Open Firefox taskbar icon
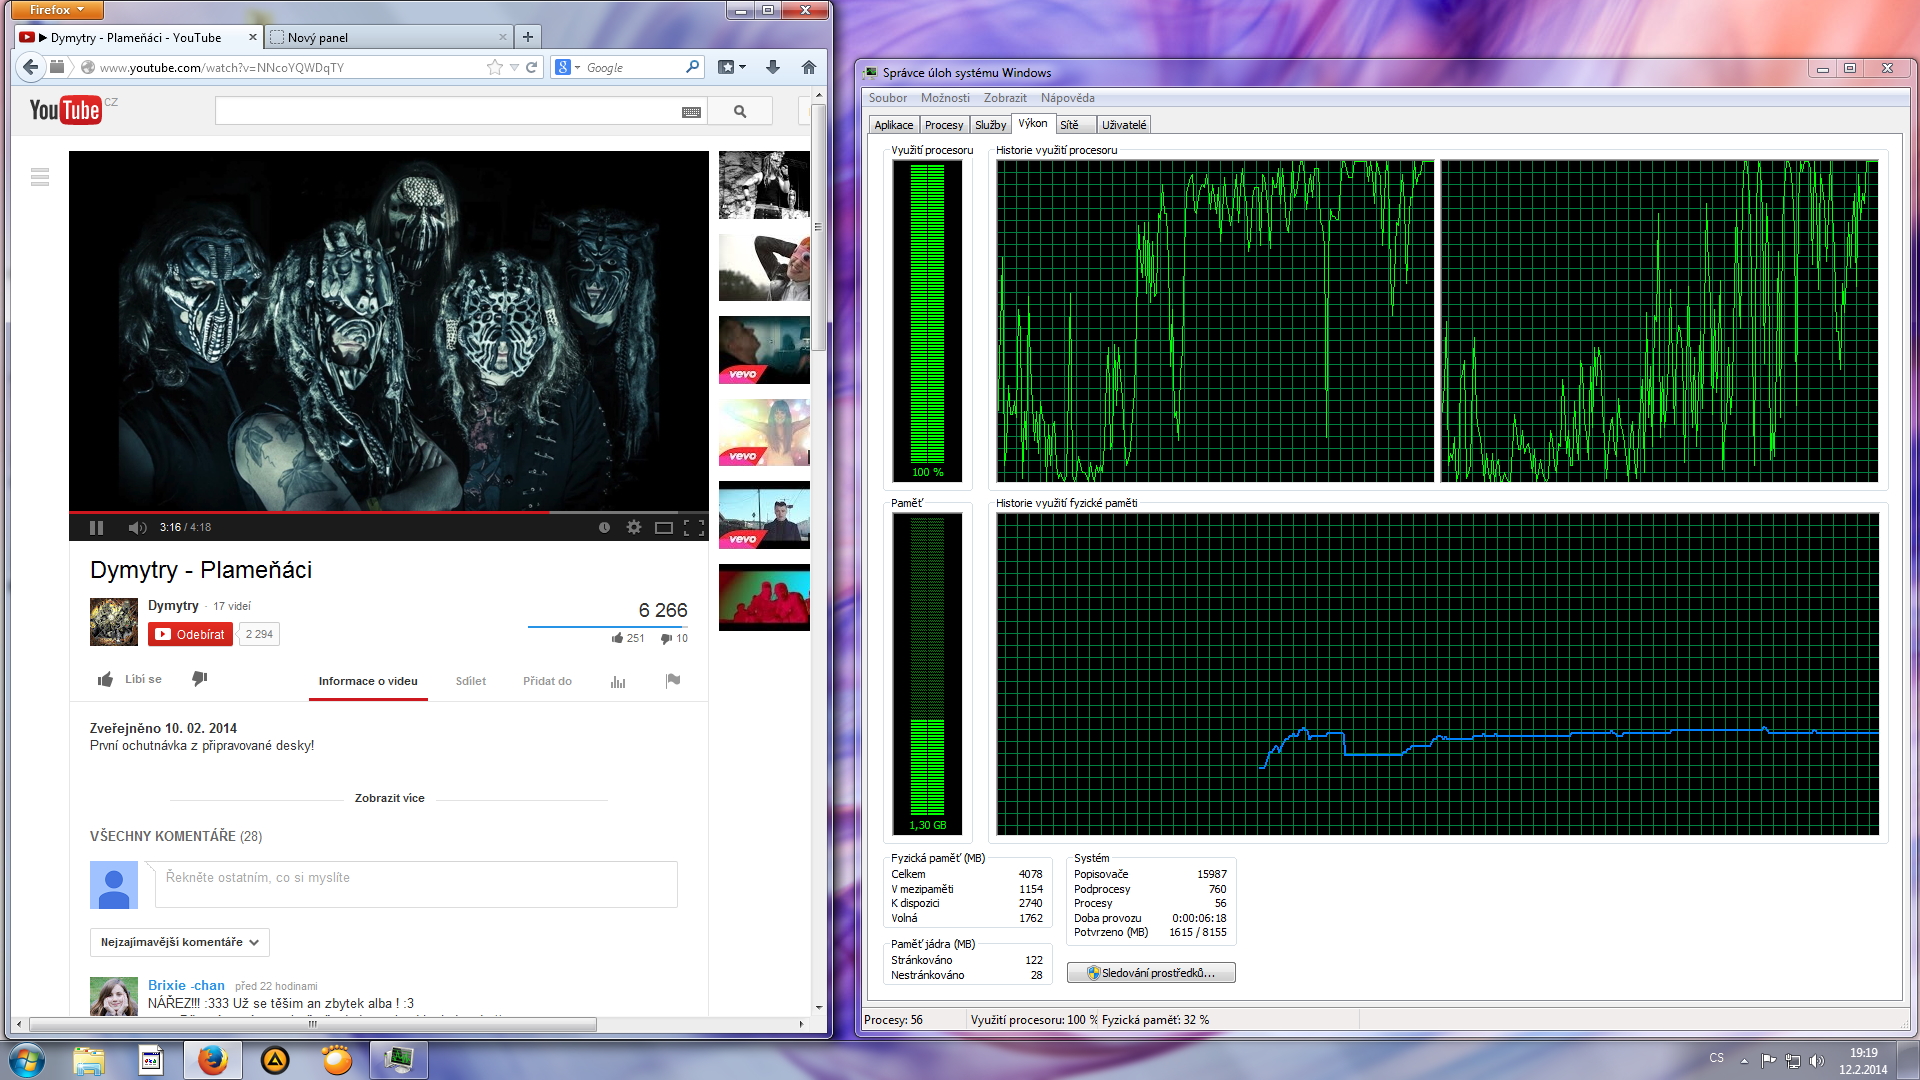The height and width of the screenshot is (1080, 1920). coord(212,1060)
